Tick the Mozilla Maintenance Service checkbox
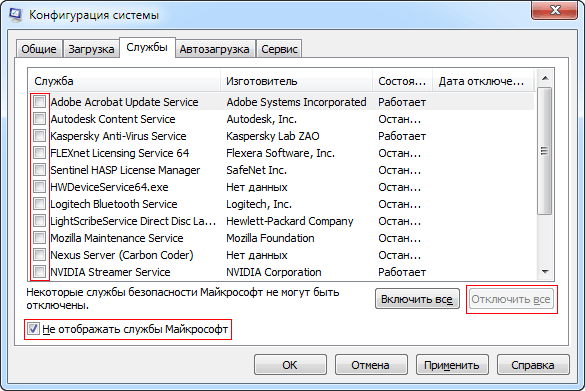Screen dimensions: 585x391 click(39, 238)
